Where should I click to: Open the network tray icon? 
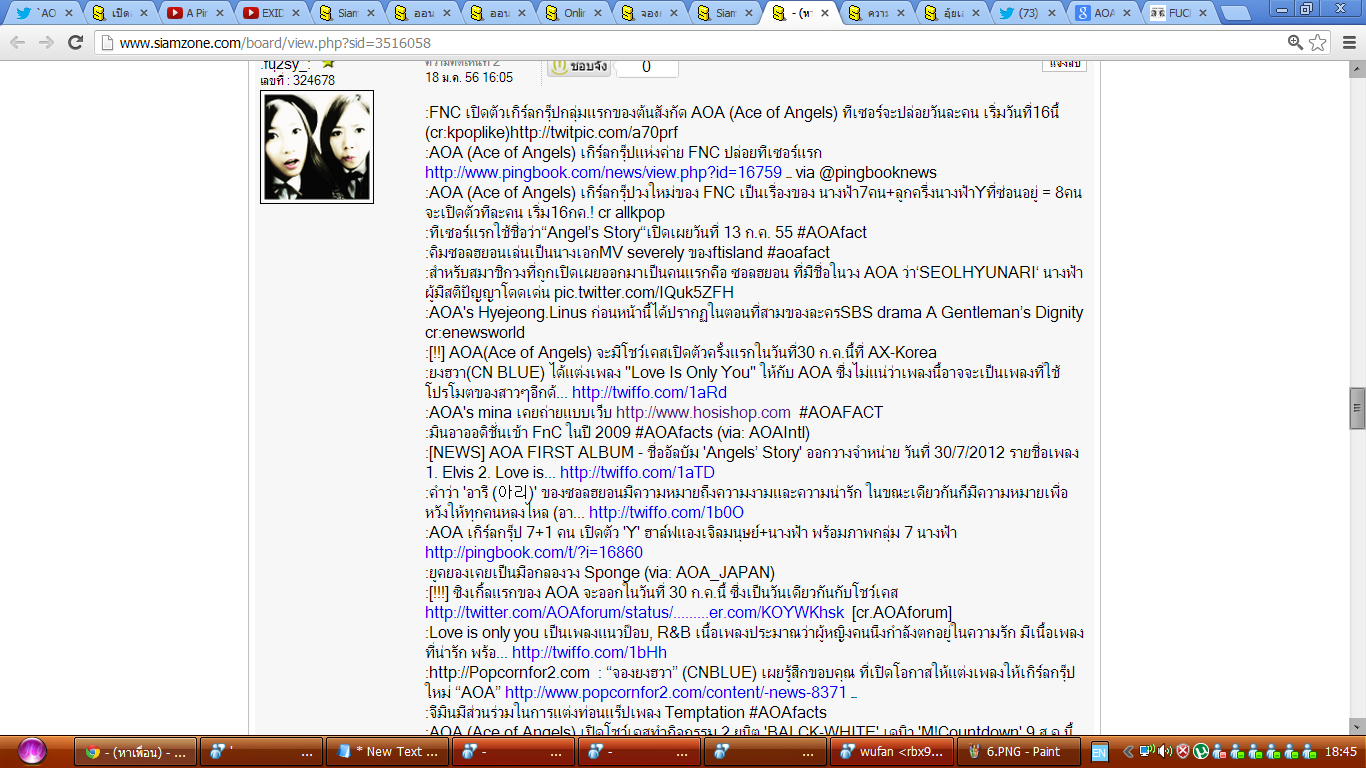coord(1147,752)
